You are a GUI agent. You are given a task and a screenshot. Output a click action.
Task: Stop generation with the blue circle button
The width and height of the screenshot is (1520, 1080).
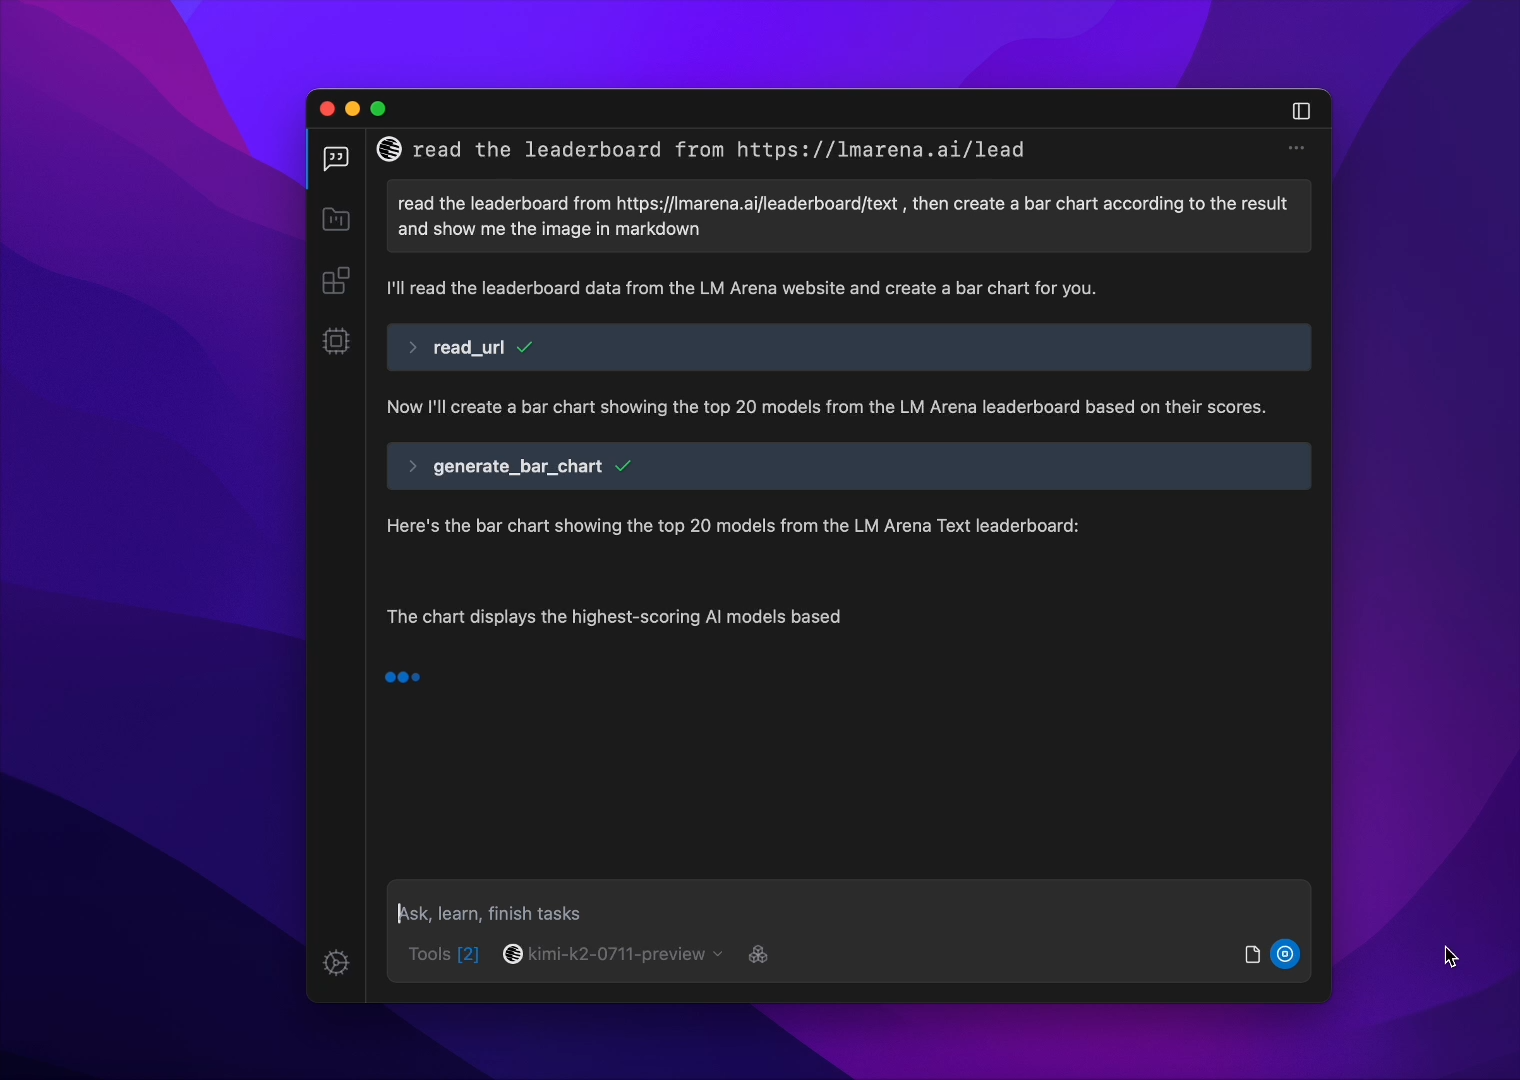click(x=1285, y=954)
